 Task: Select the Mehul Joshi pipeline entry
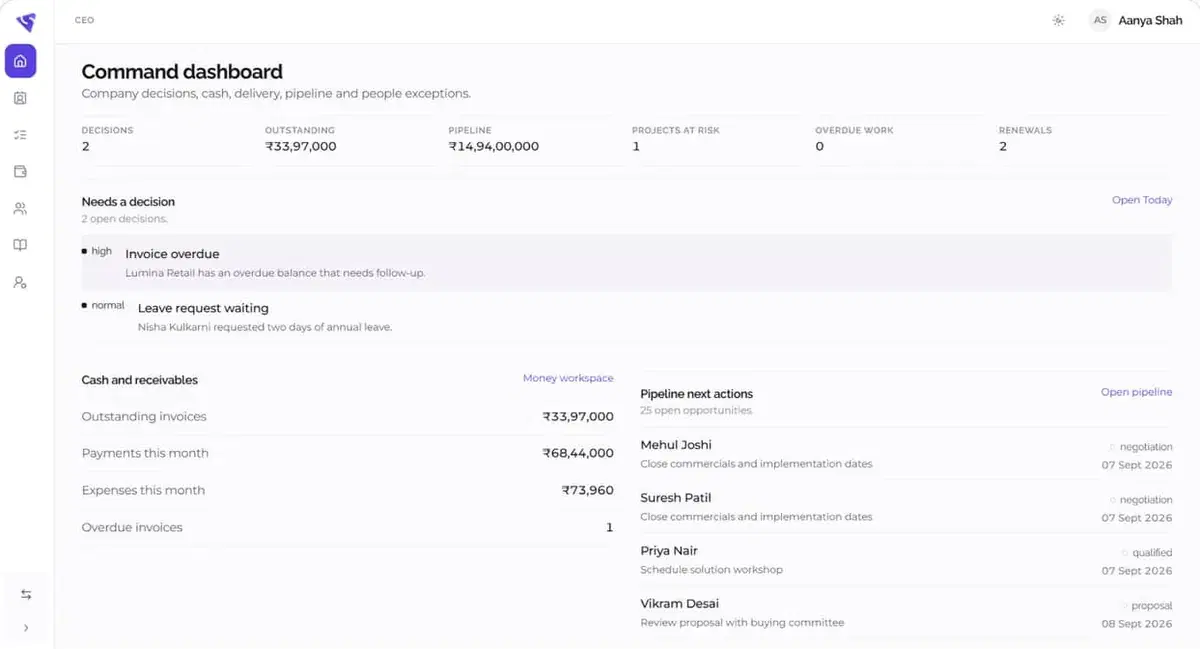[906, 454]
